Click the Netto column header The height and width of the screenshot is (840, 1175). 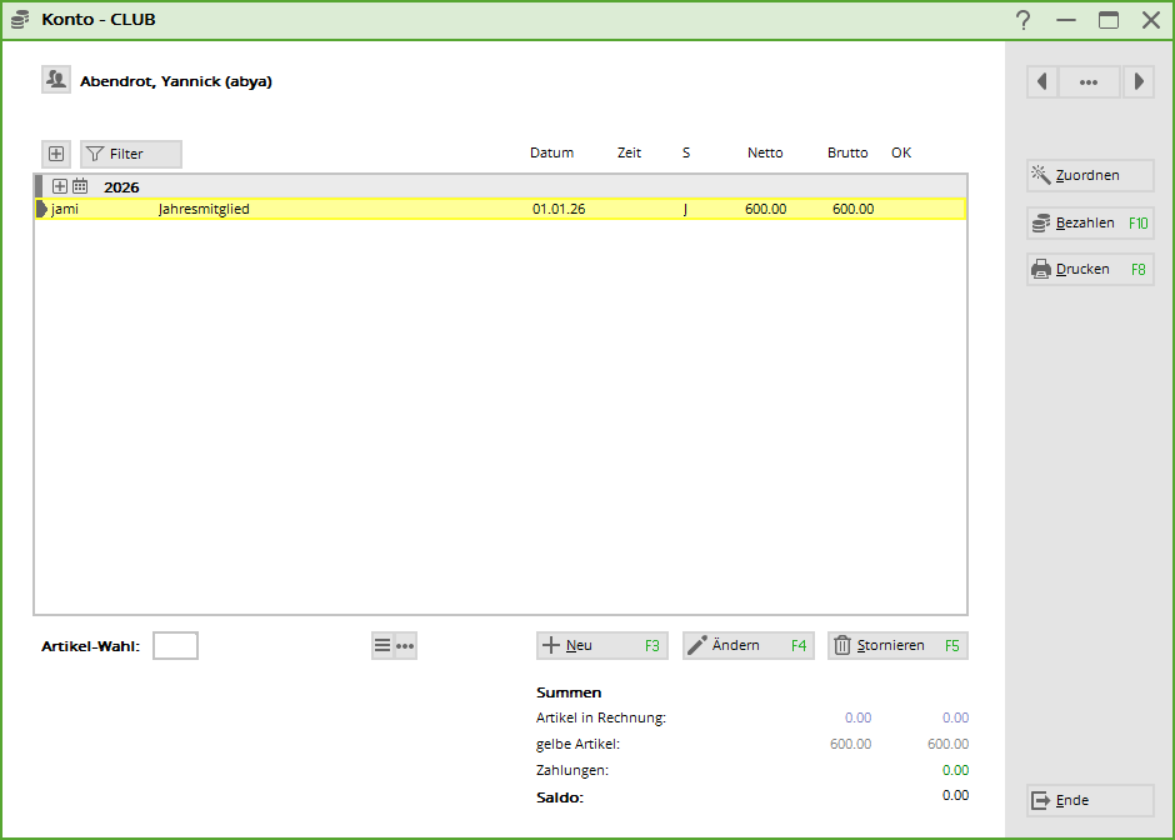pyautogui.click(x=764, y=153)
